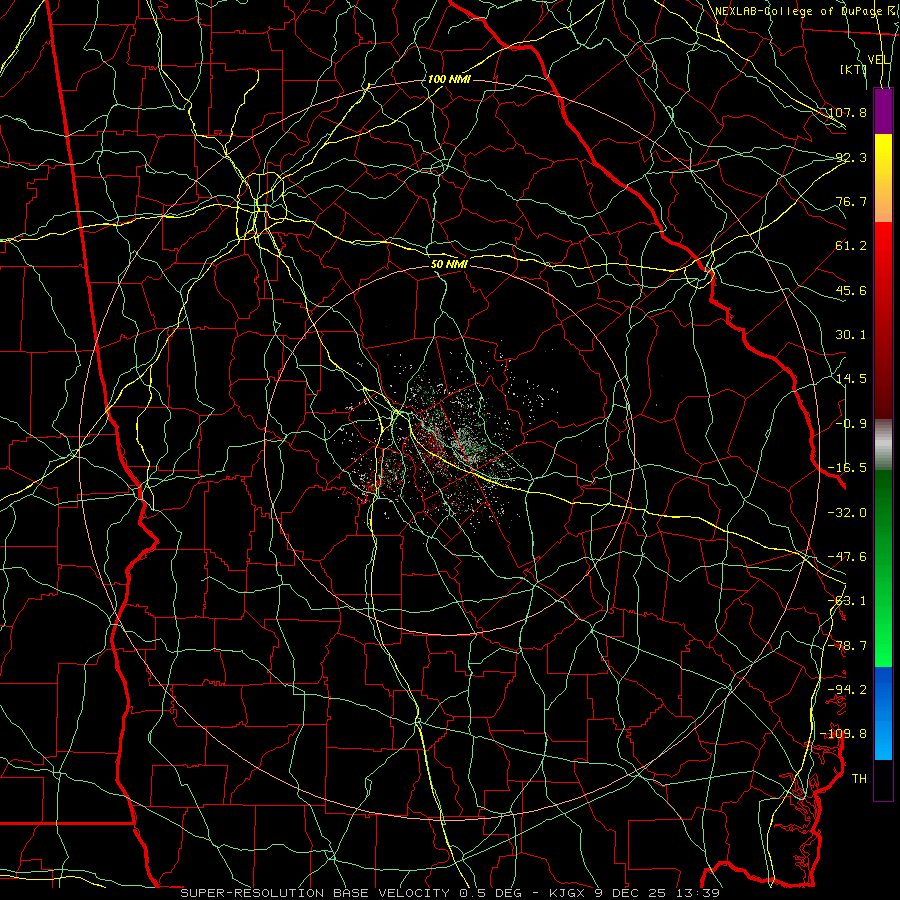
Task: Click the -94.2 velocity scale value
Action: click(847, 690)
